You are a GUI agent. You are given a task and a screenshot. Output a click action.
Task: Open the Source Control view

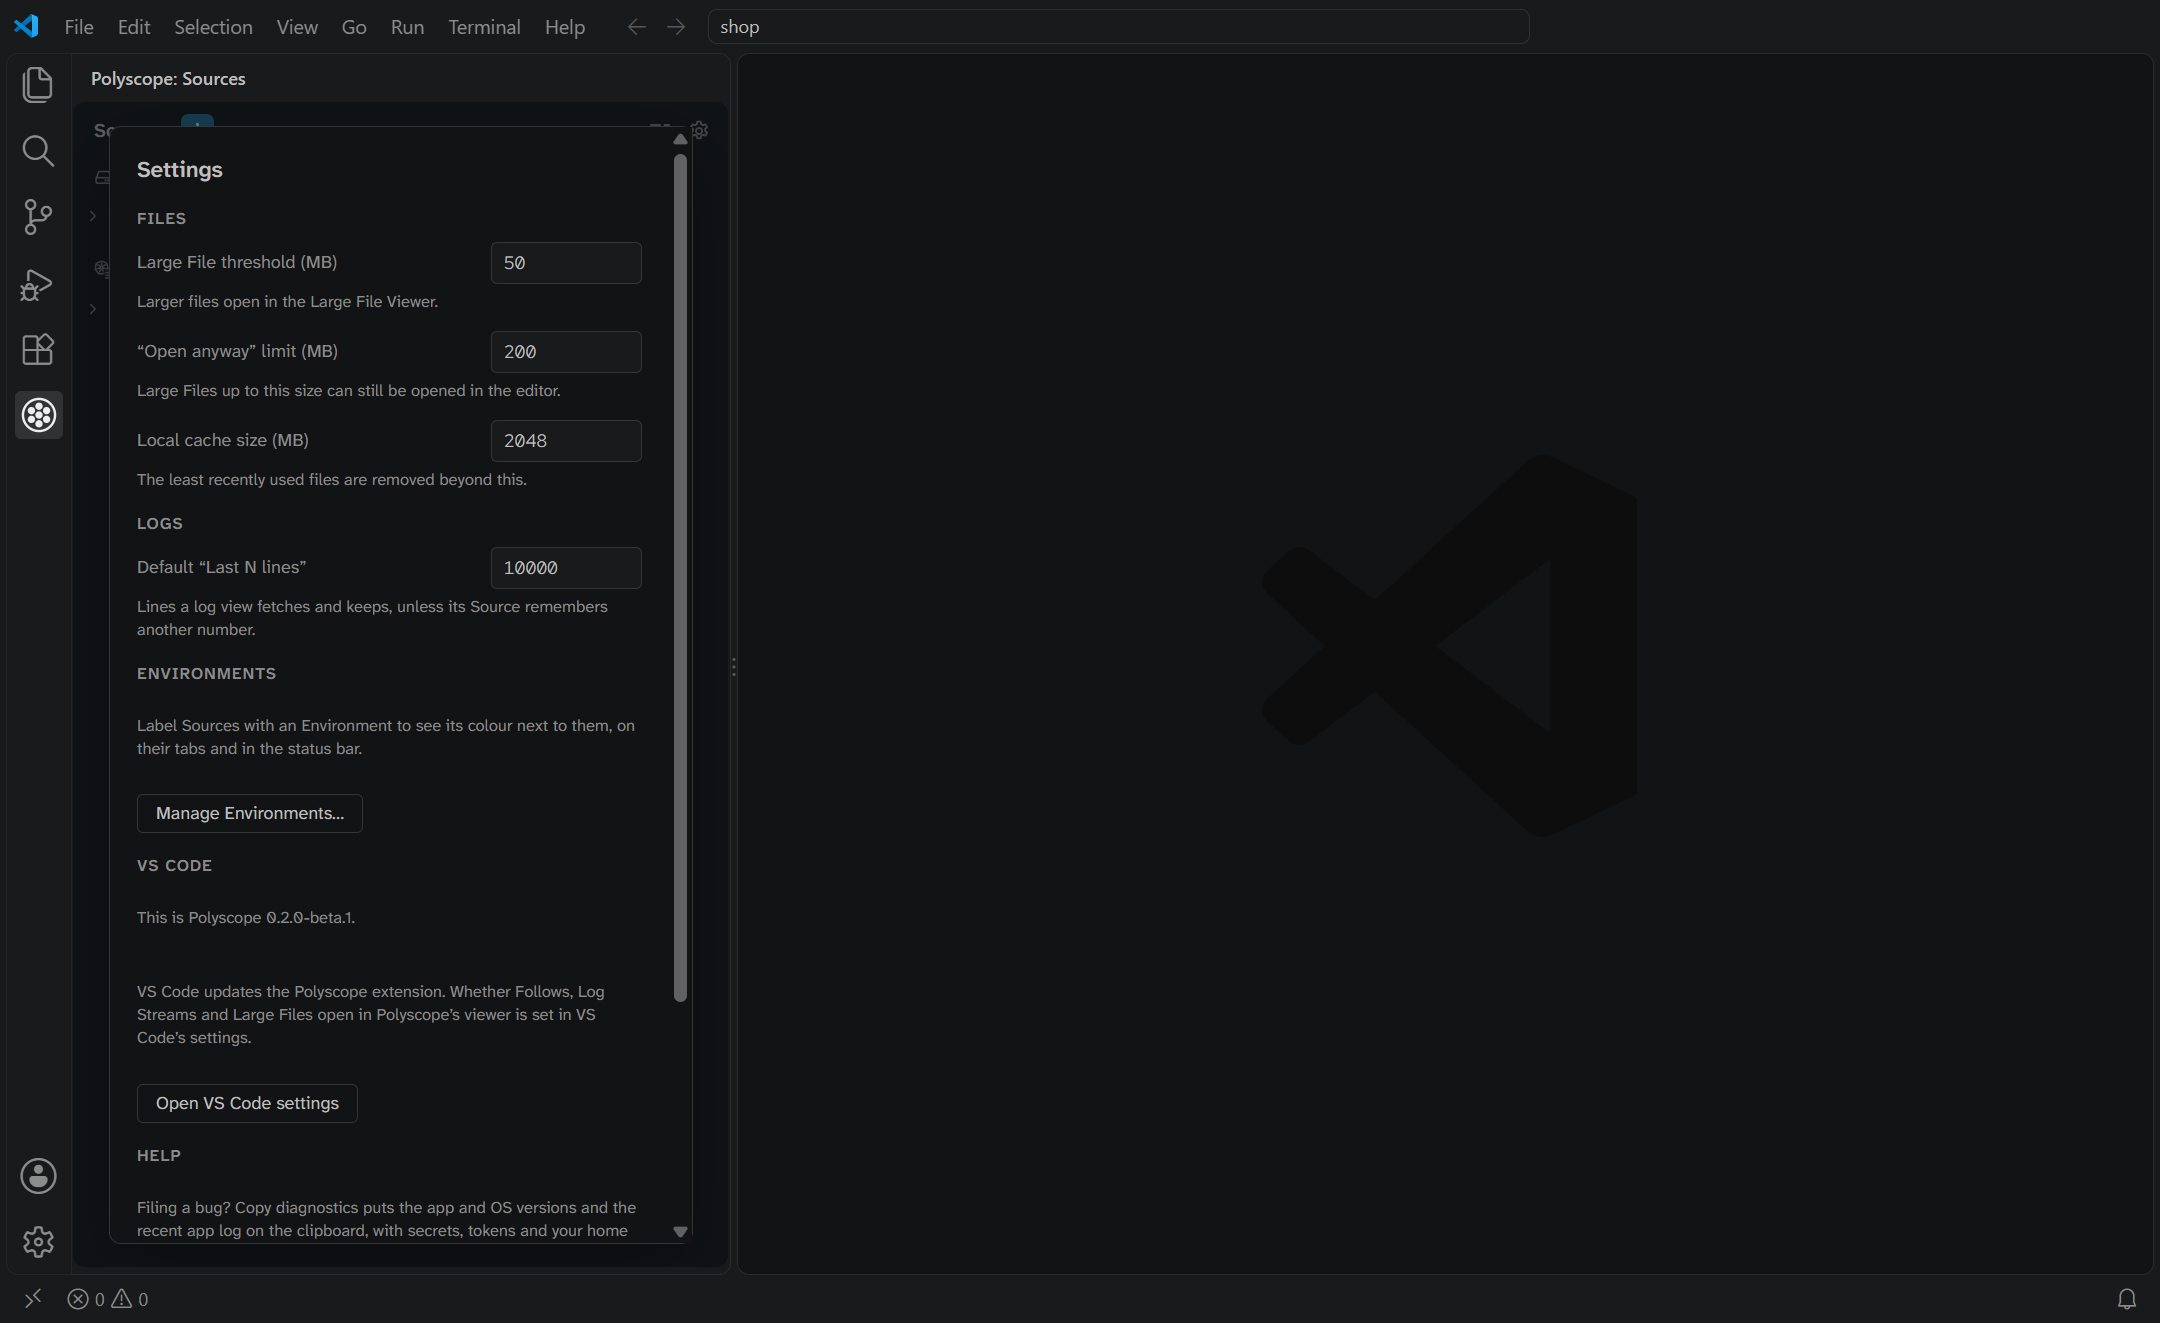38,217
